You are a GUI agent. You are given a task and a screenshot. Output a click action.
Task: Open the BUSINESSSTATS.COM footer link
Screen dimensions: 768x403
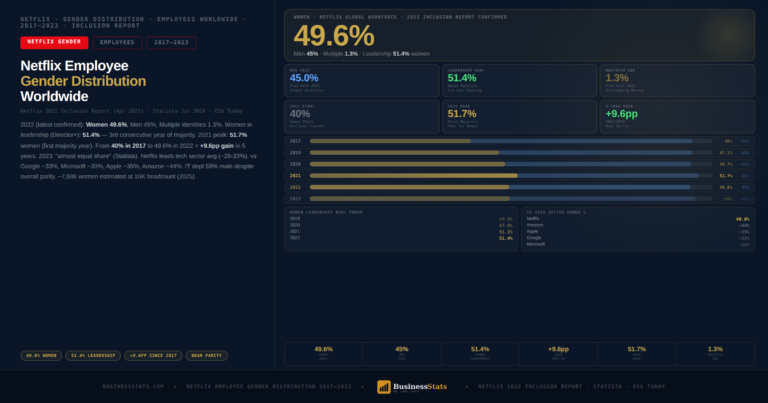133,387
